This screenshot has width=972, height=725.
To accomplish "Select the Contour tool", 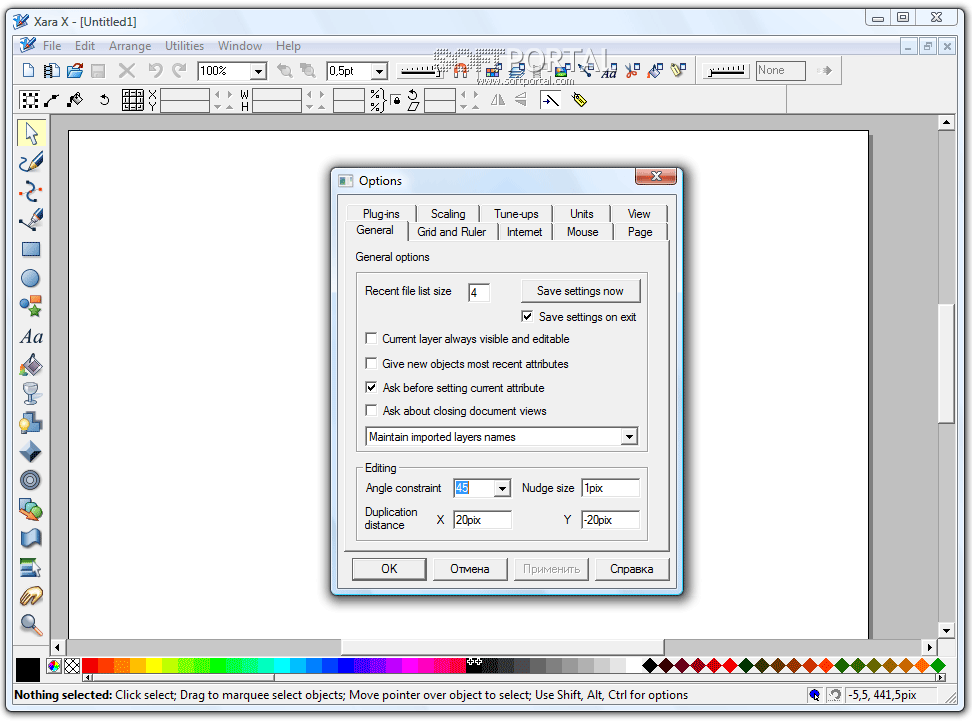I will 30,480.
